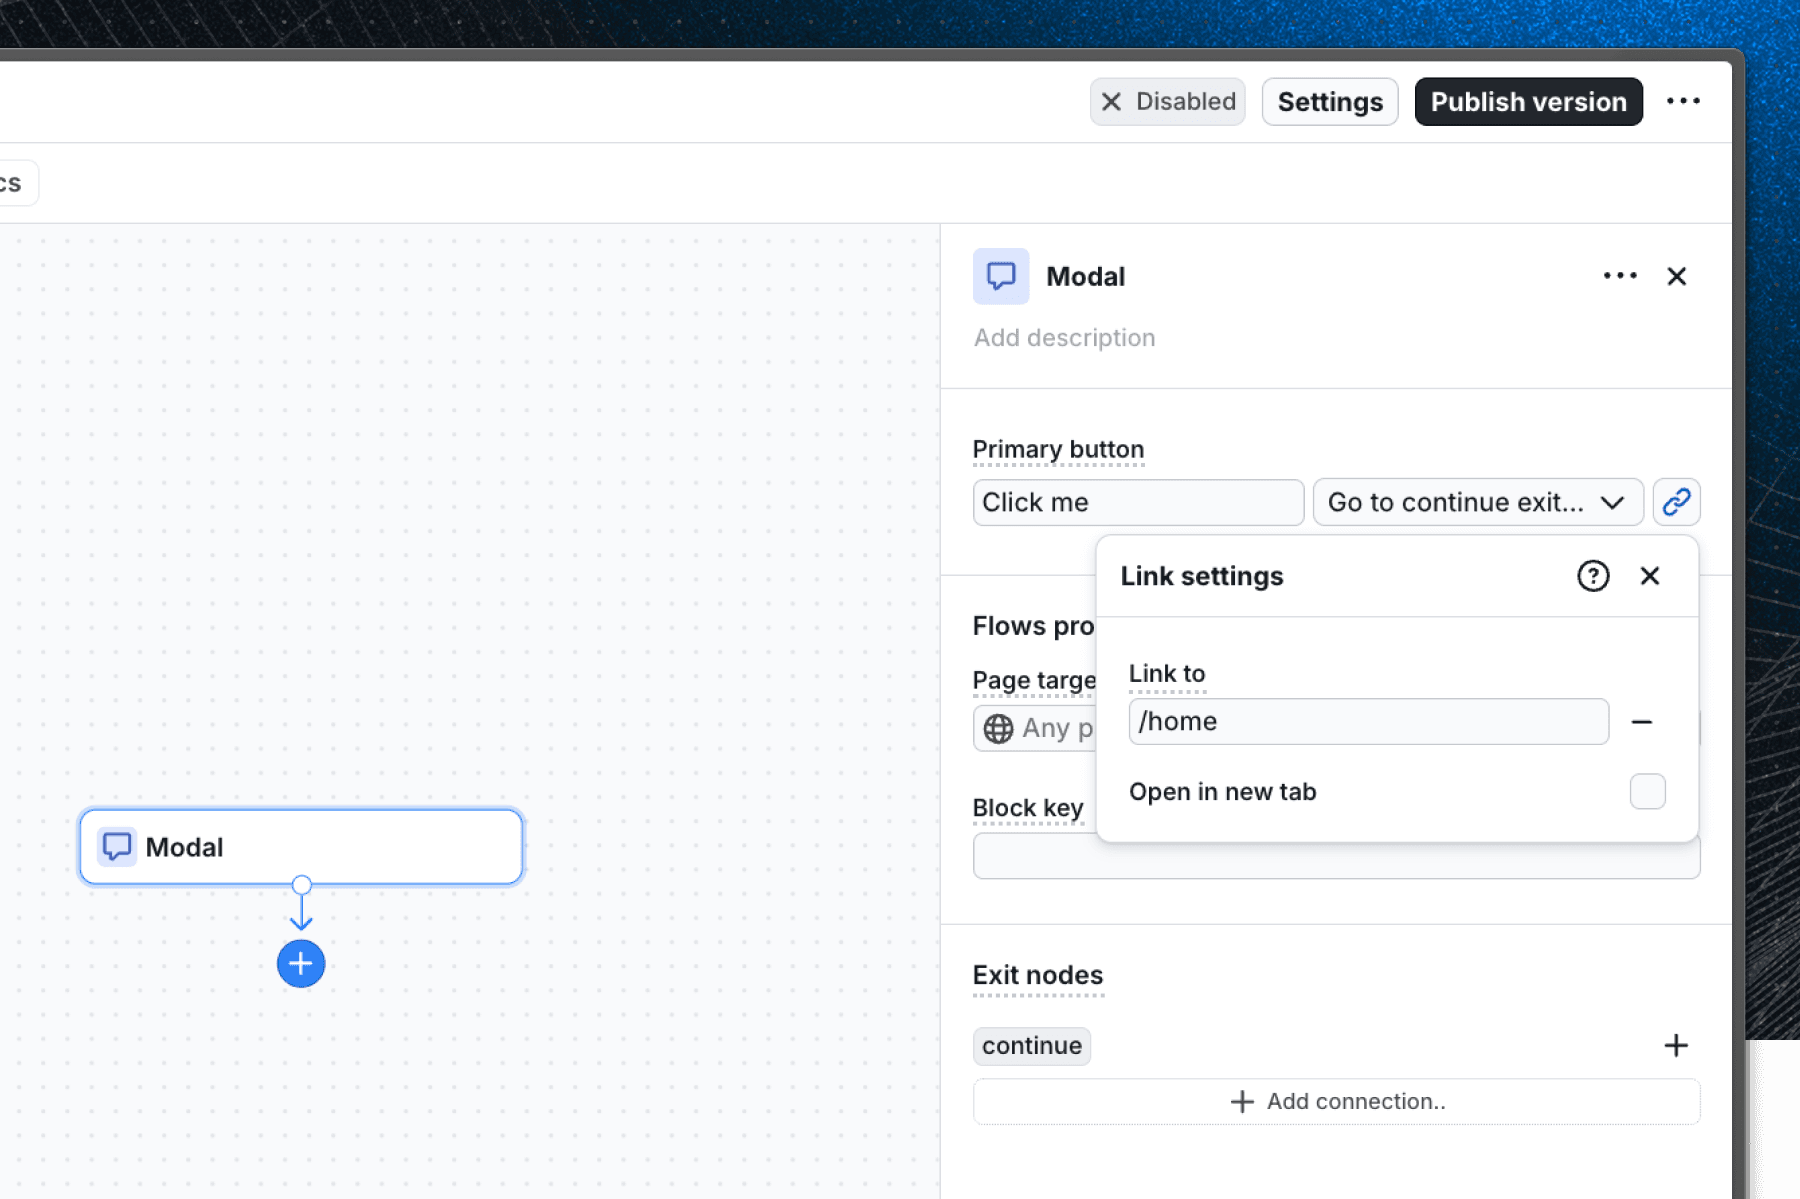Select the partially visible tab on the left

click(10, 182)
